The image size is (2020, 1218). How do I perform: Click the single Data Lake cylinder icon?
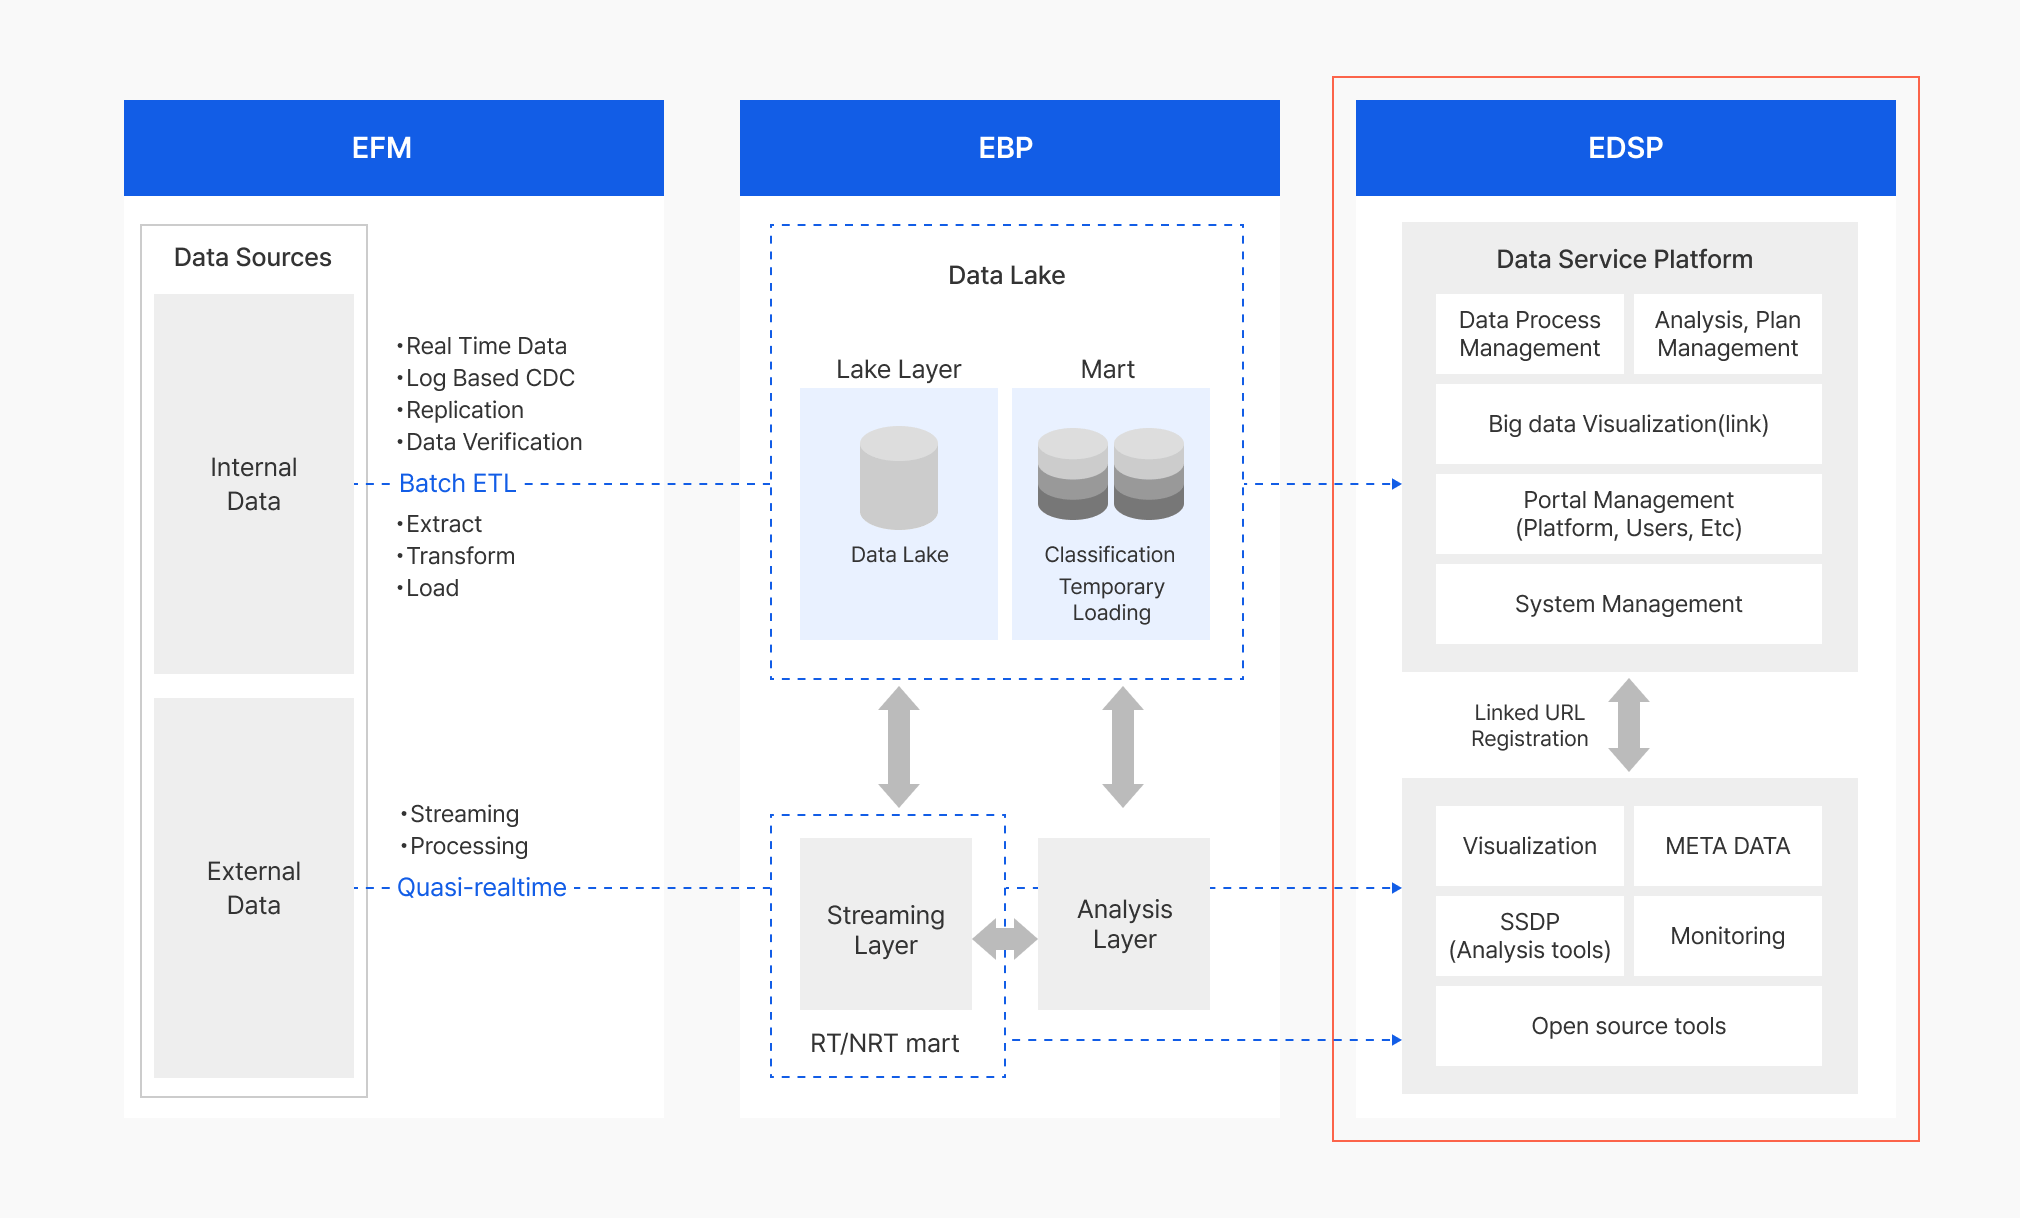pos(899,478)
